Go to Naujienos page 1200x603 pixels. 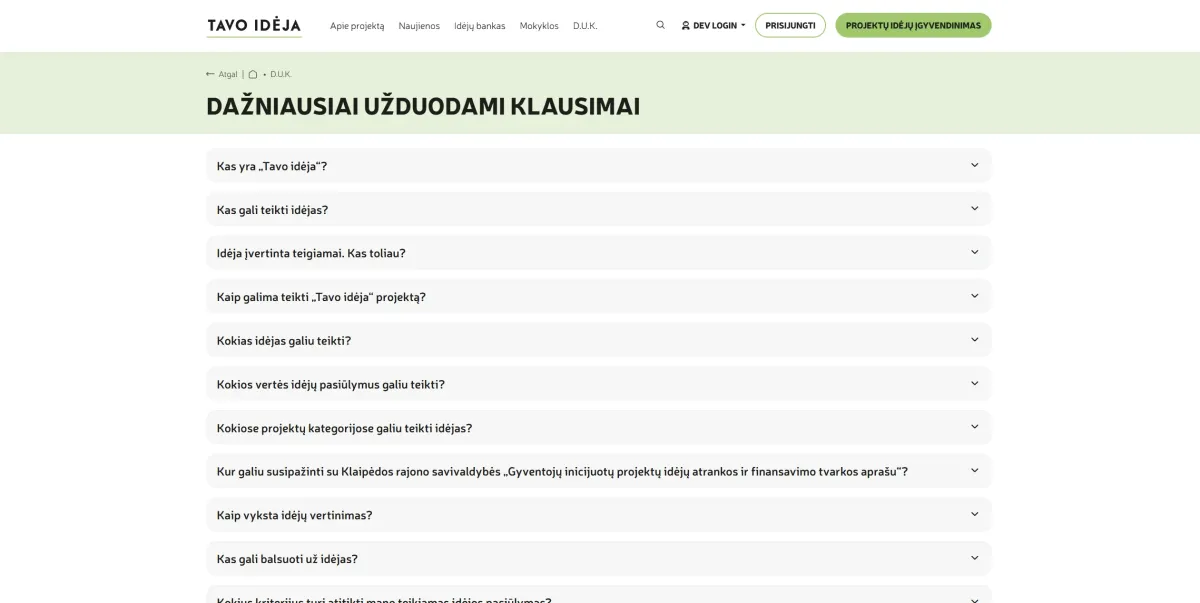point(419,26)
